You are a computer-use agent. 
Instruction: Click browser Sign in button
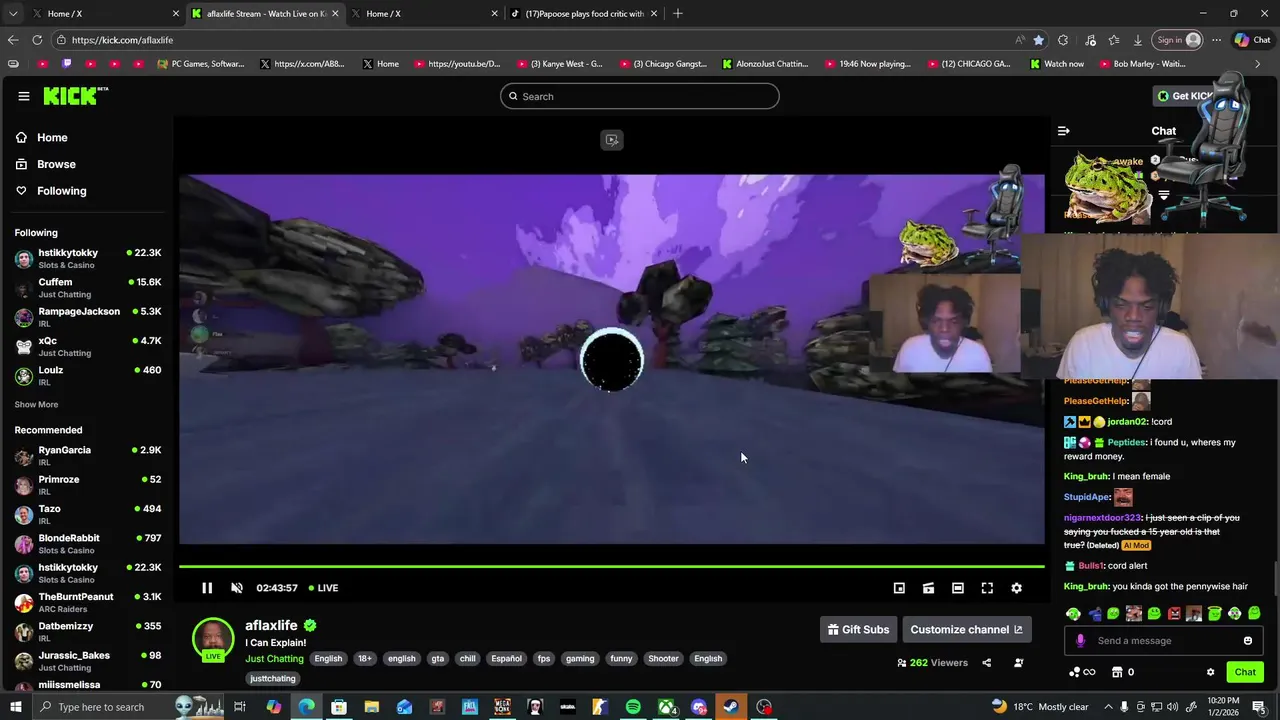pos(1178,40)
